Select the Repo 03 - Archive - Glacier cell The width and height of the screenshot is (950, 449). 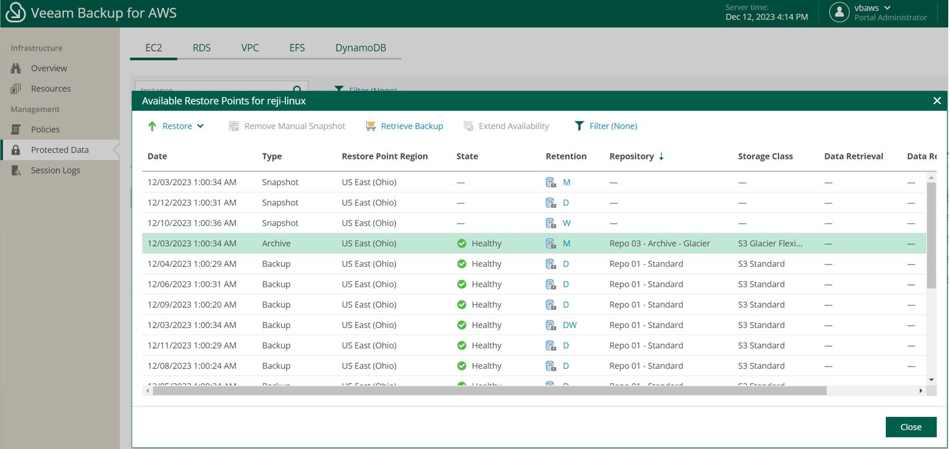click(660, 244)
